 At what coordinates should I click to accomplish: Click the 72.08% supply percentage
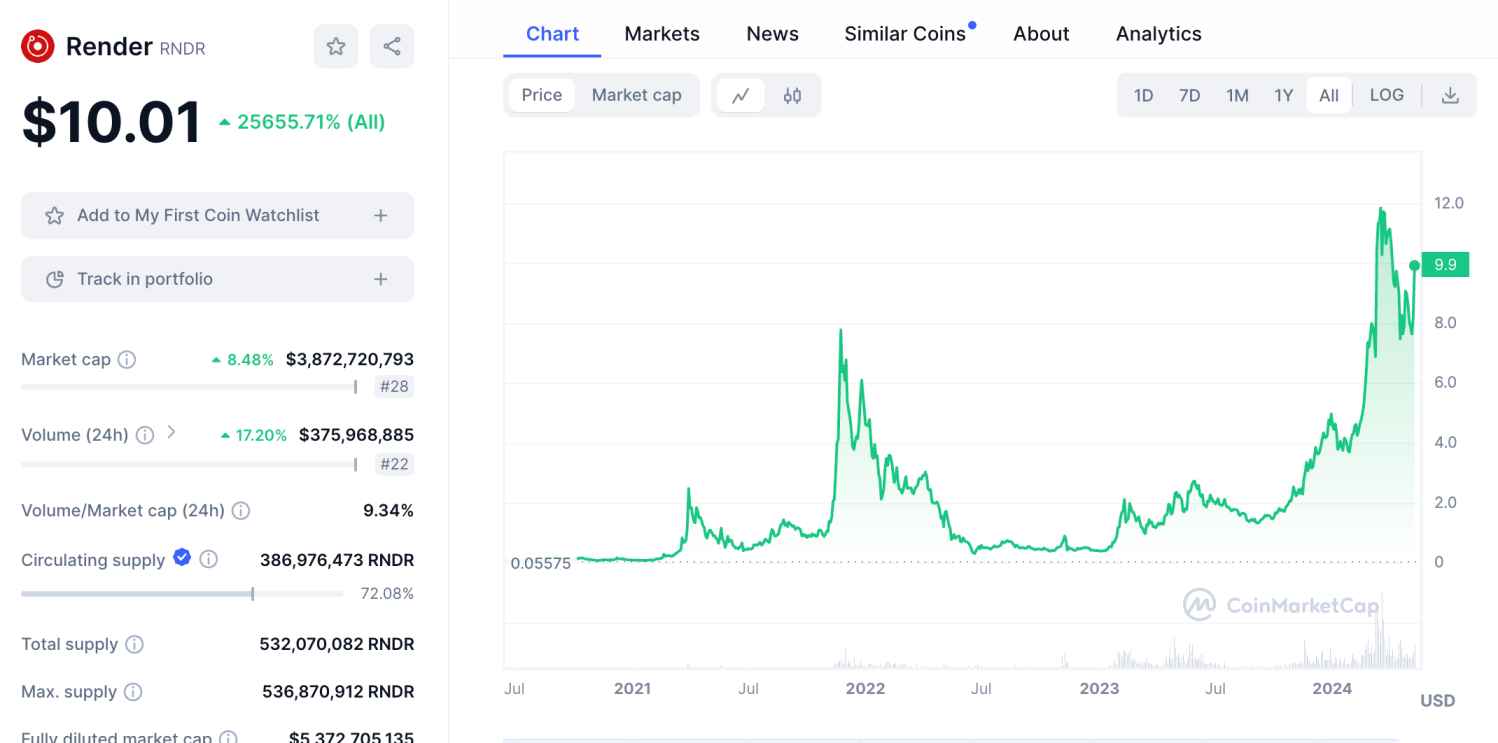(387, 594)
